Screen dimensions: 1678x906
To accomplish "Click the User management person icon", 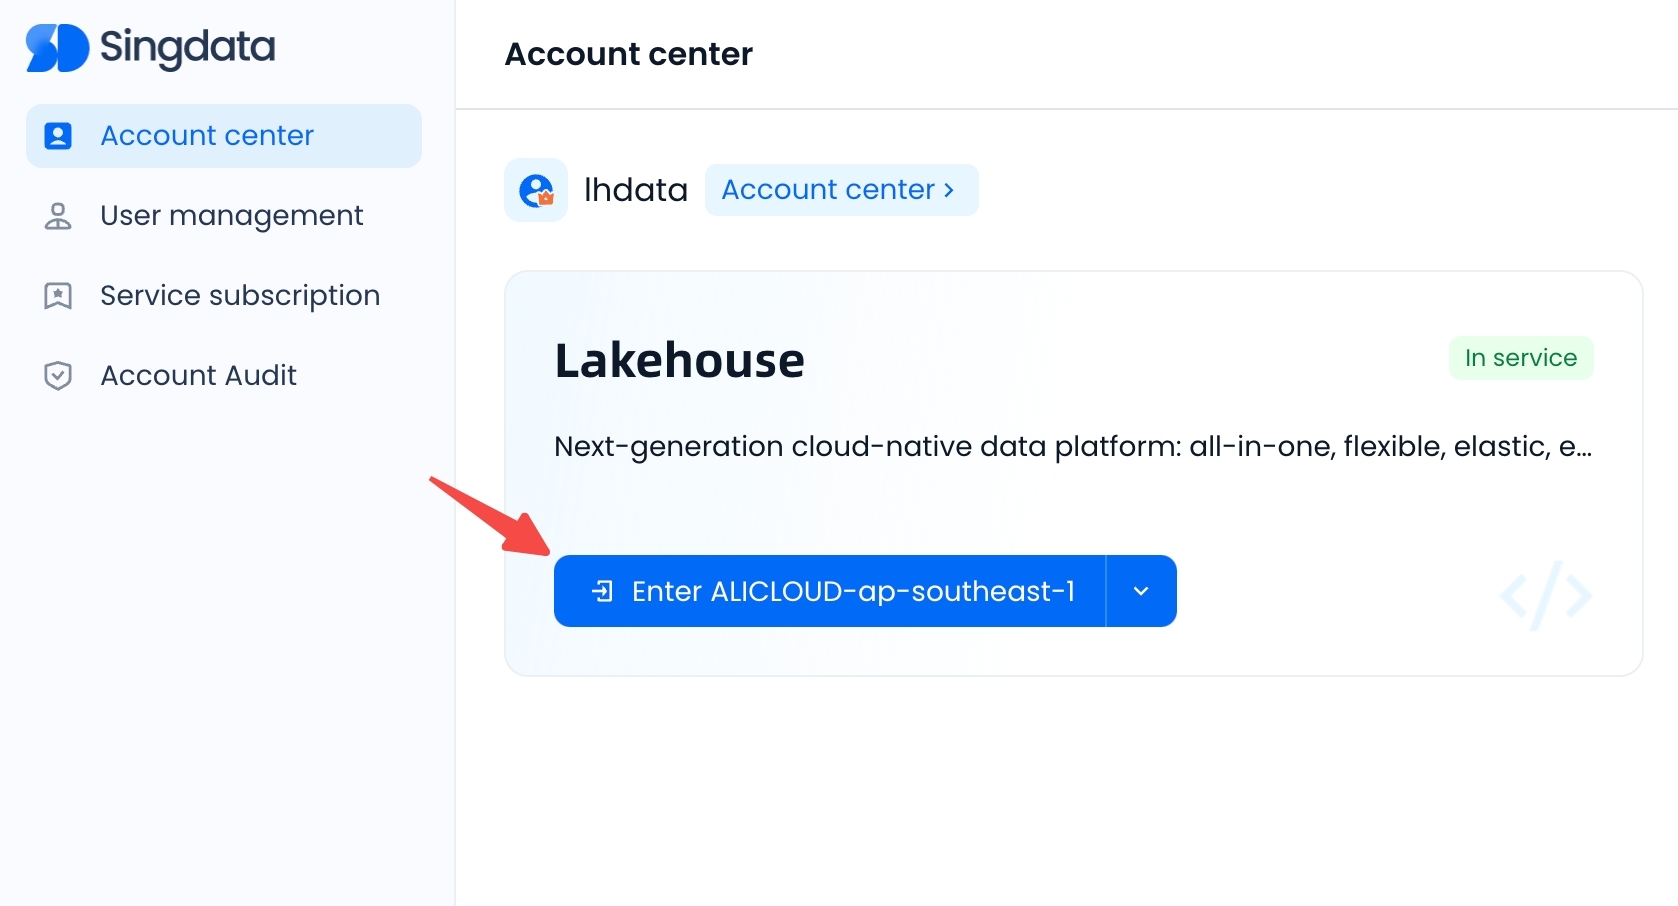I will click(58, 216).
